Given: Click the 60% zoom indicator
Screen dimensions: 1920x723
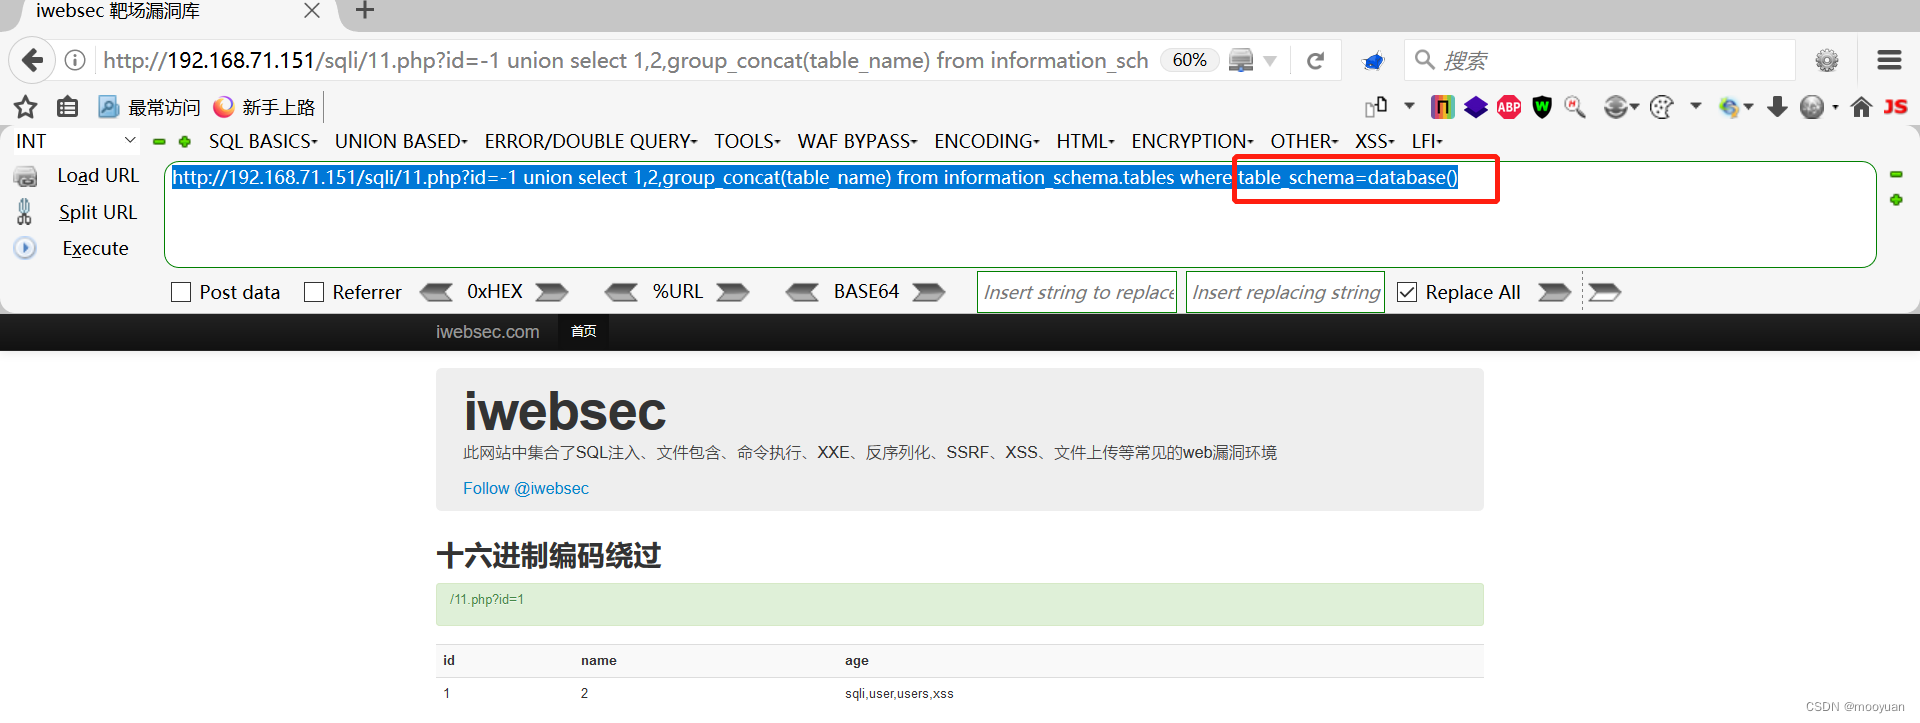Looking at the screenshot, I should point(1189,60).
